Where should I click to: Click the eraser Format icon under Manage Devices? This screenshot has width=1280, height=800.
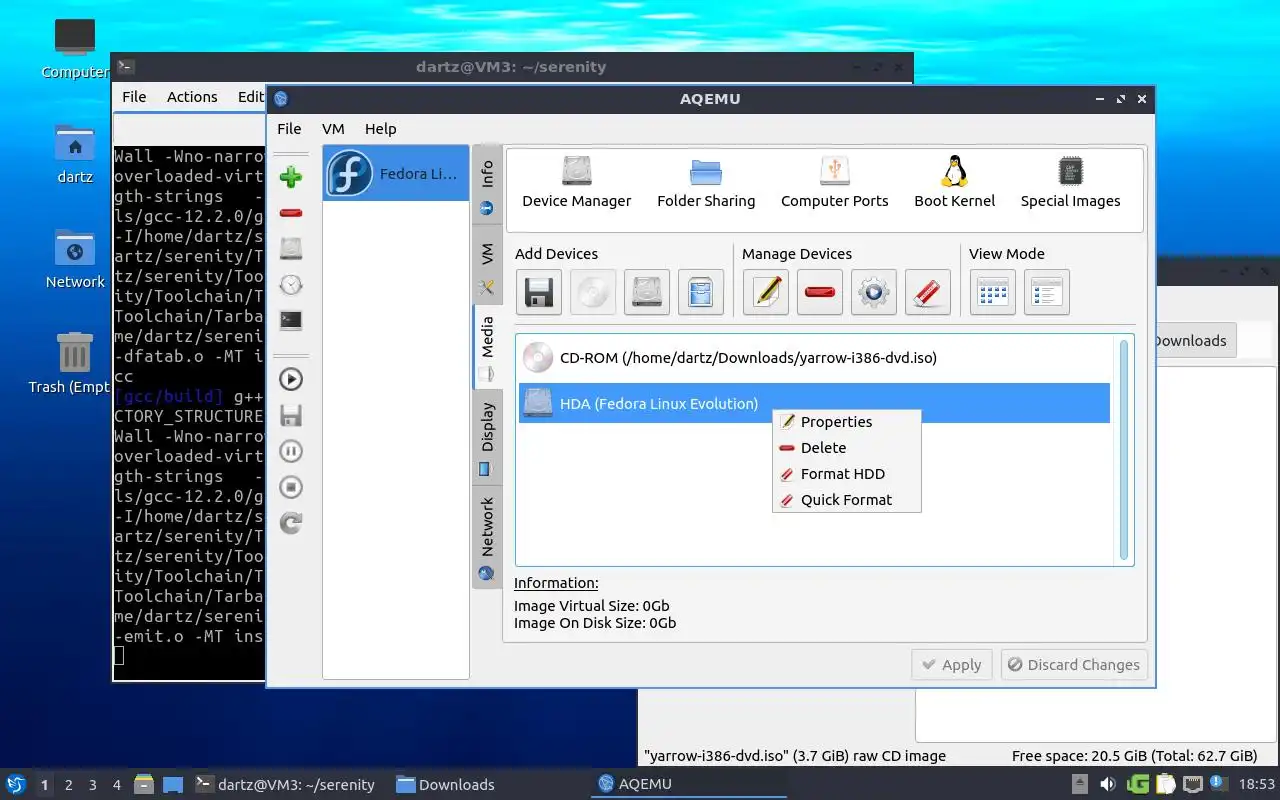click(x=928, y=293)
